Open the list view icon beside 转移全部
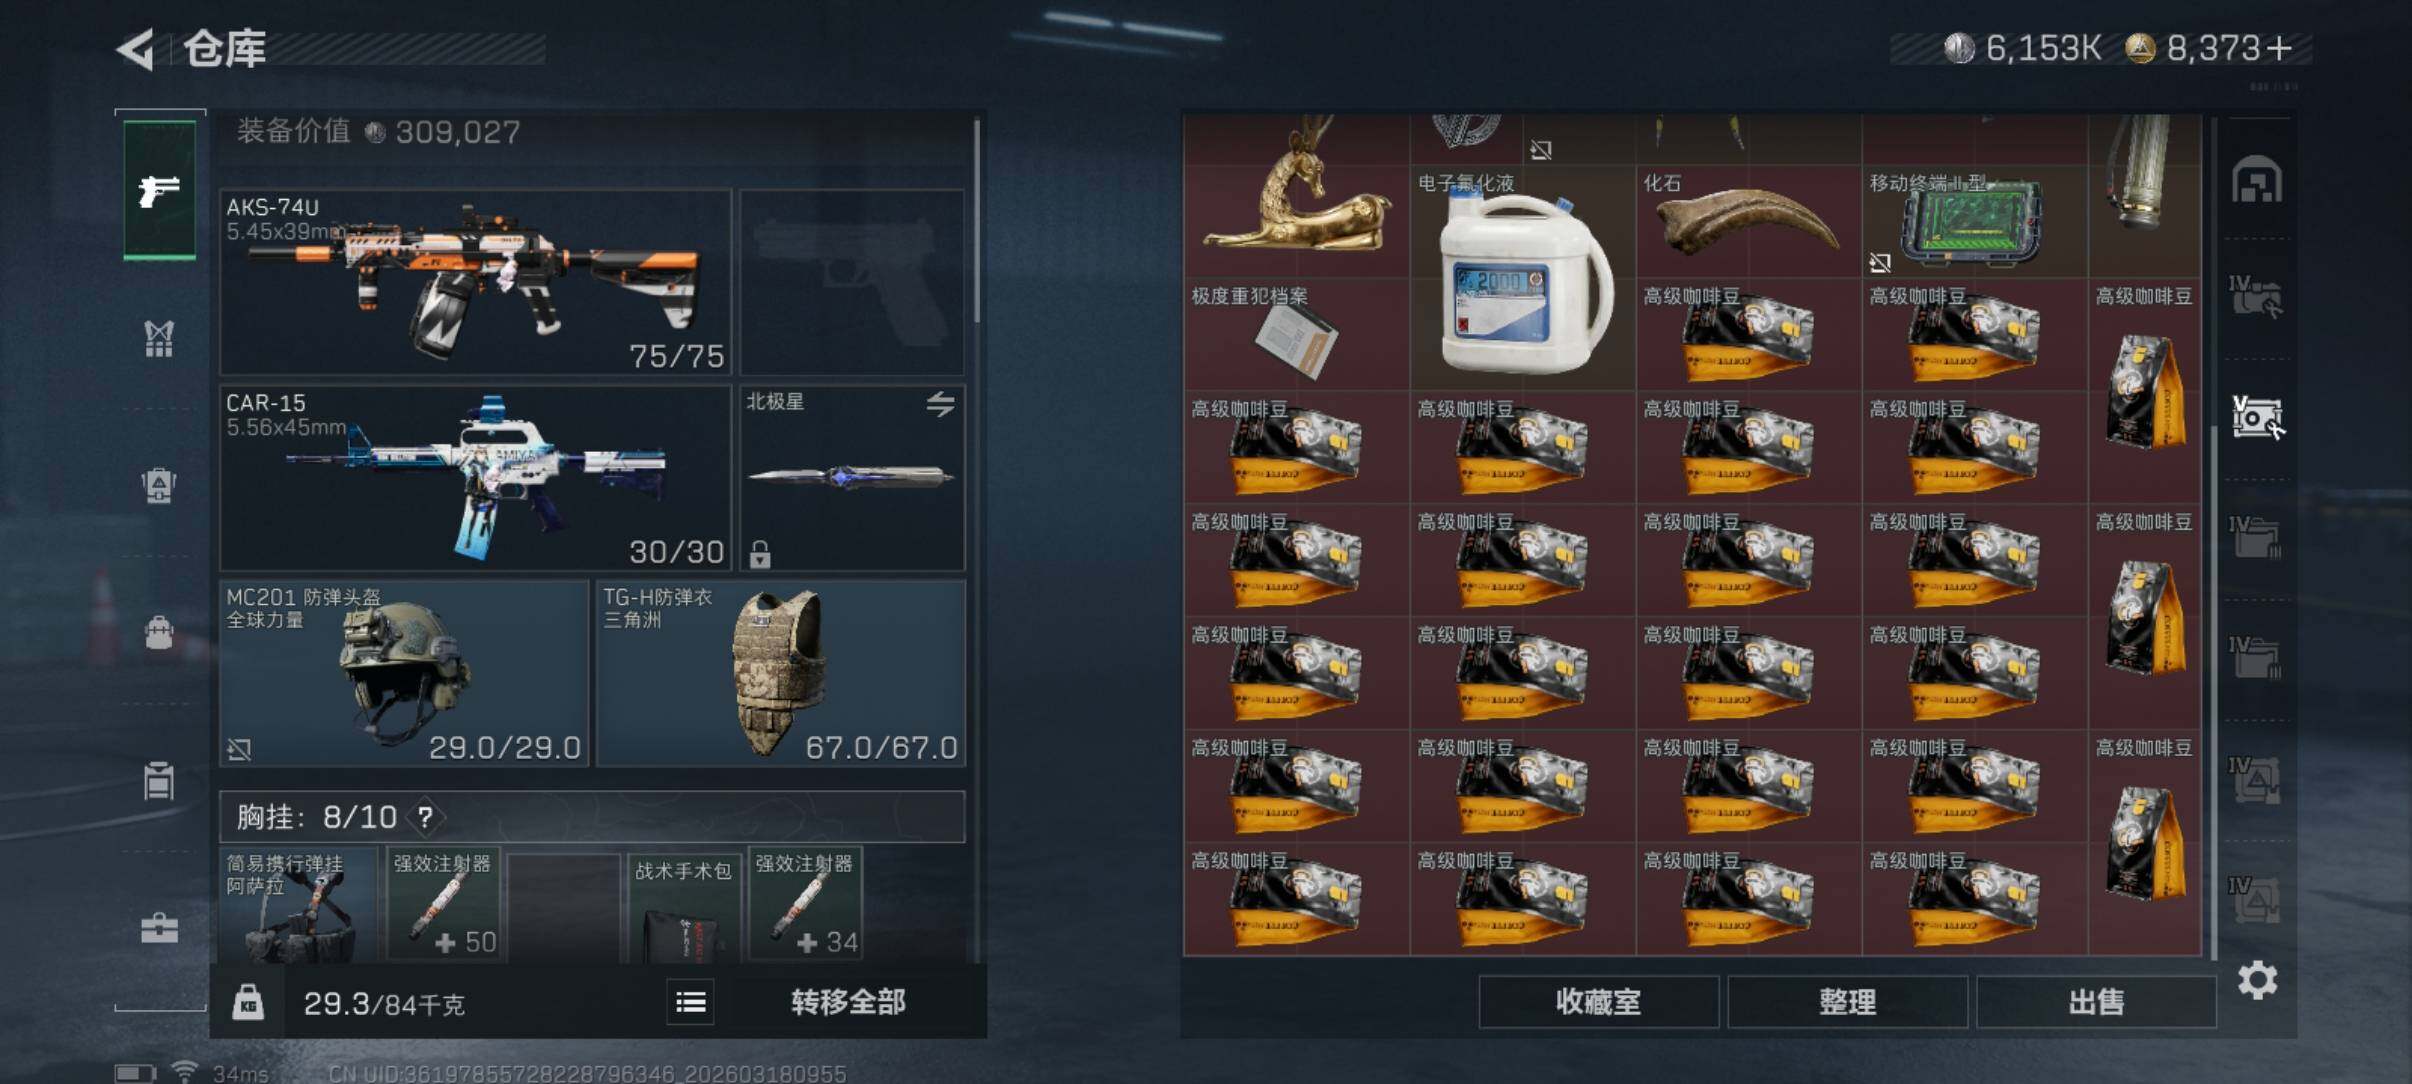 tap(690, 1001)
